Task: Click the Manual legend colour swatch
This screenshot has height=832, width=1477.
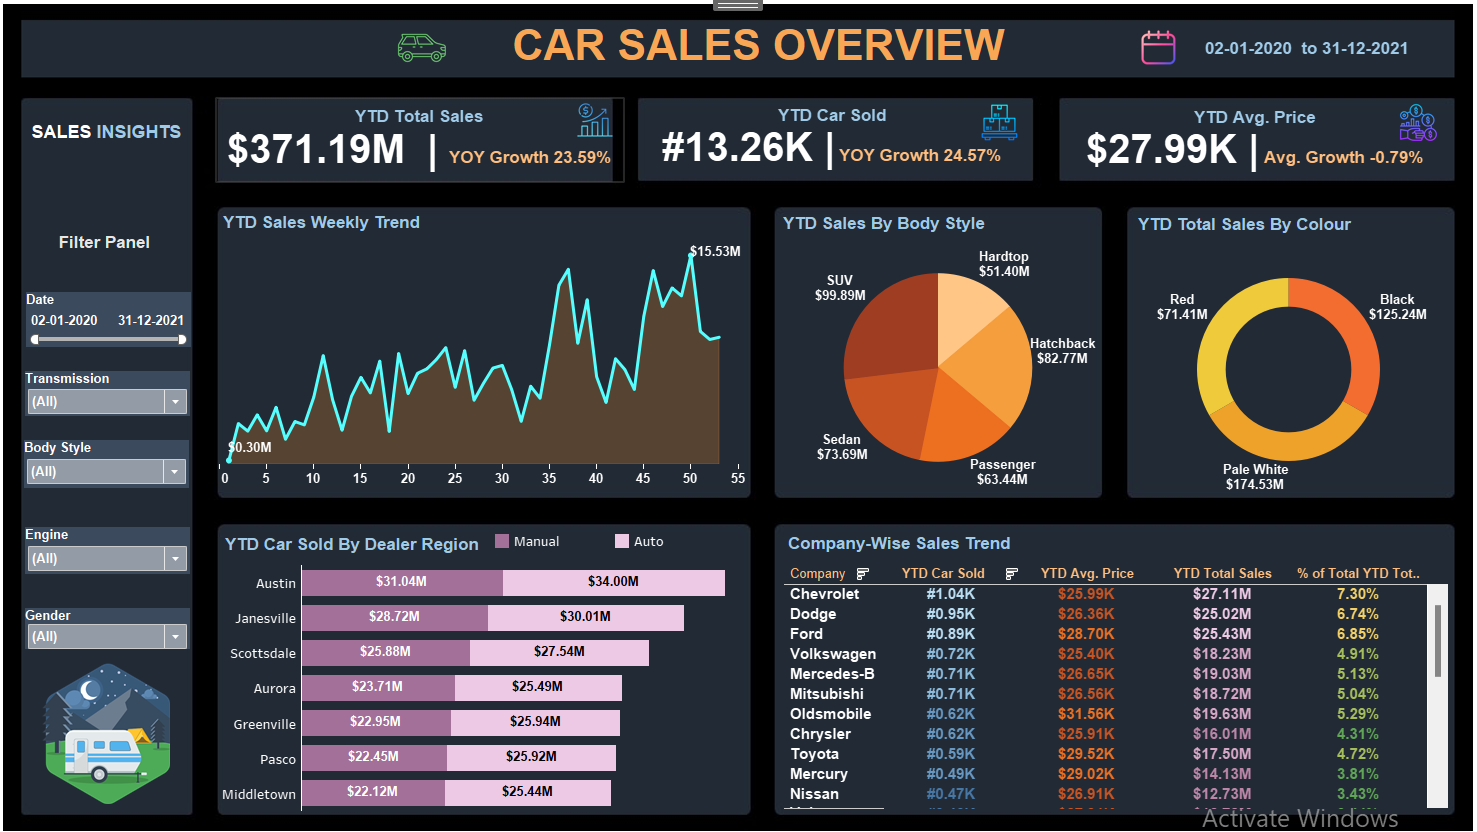Action: click(x=502, y=541)
